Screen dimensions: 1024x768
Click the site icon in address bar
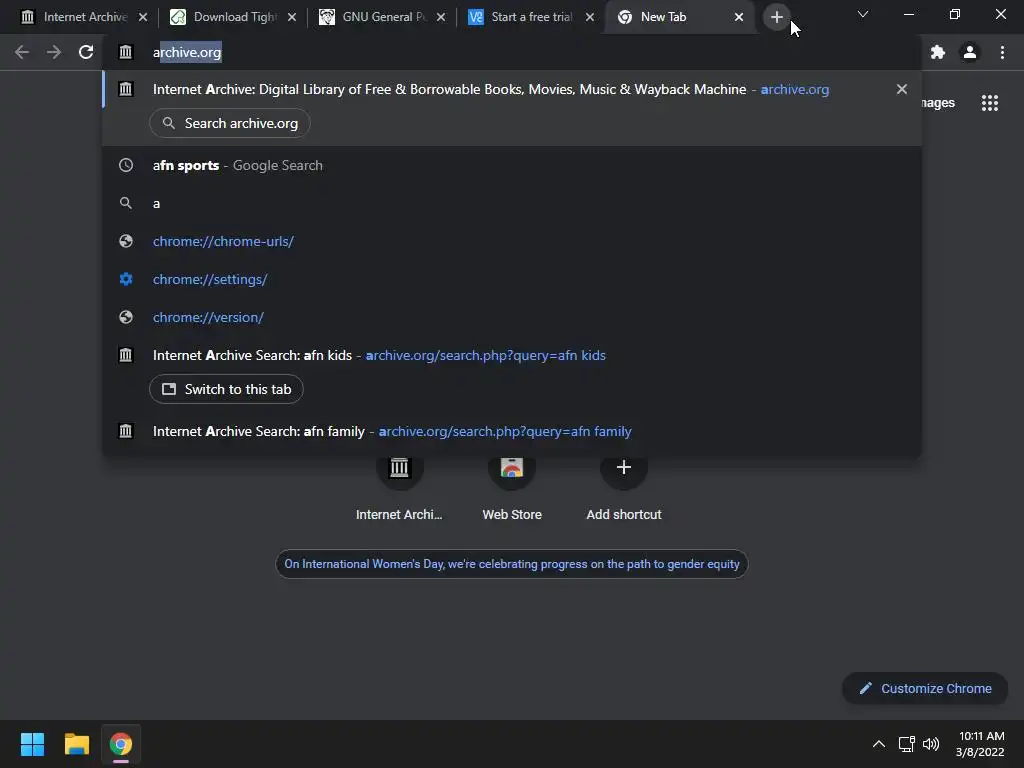click(125, 52)
